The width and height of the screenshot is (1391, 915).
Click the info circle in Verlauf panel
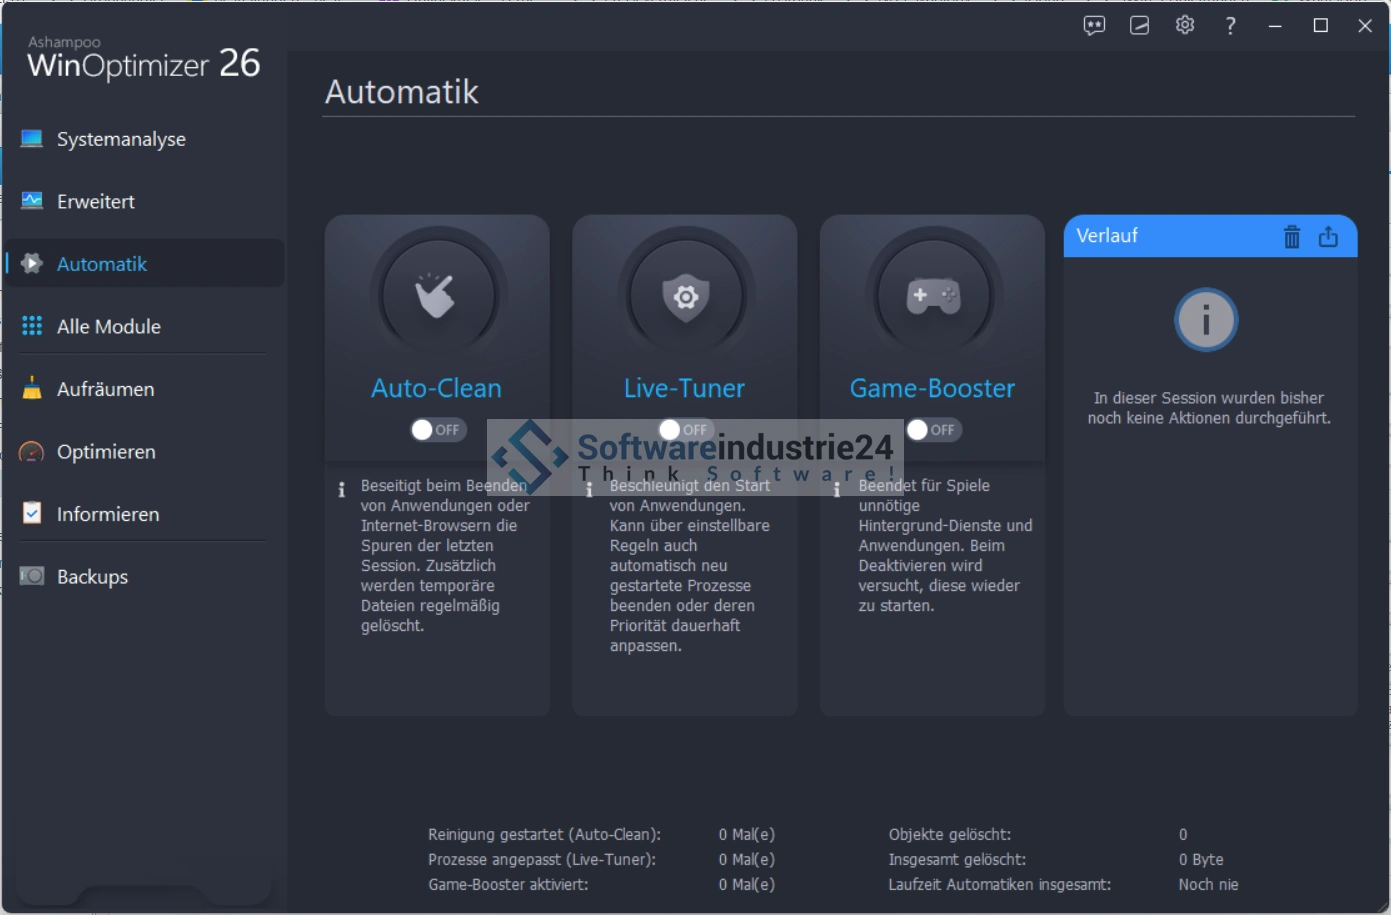(1206, 321)
